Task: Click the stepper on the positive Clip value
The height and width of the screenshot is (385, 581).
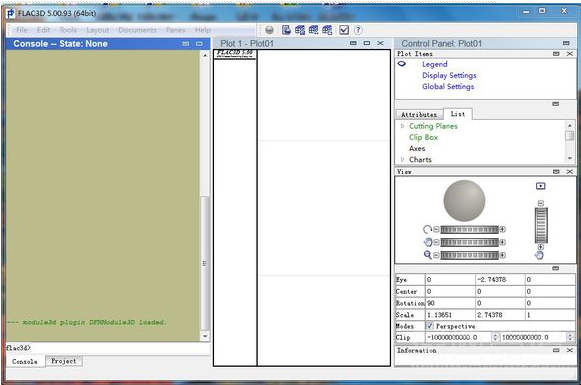Action: pos(571,337)
